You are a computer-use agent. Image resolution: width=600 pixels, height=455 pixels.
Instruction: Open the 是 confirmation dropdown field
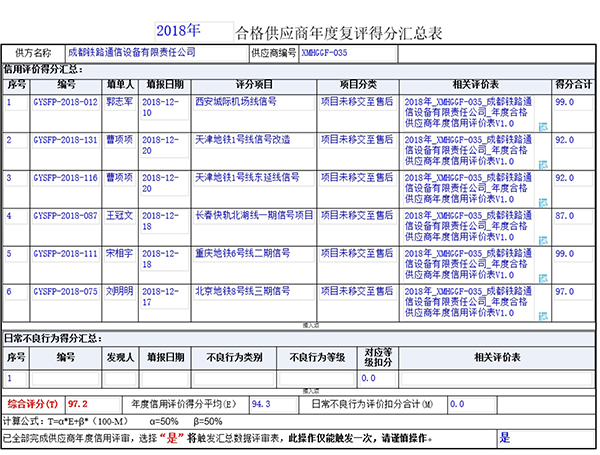[x=546, y=438]
